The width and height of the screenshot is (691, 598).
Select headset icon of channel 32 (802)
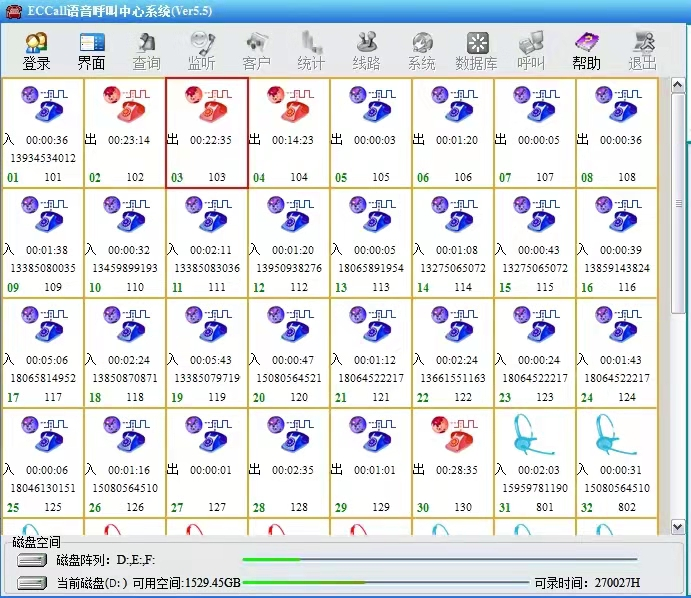coord(616,434)
